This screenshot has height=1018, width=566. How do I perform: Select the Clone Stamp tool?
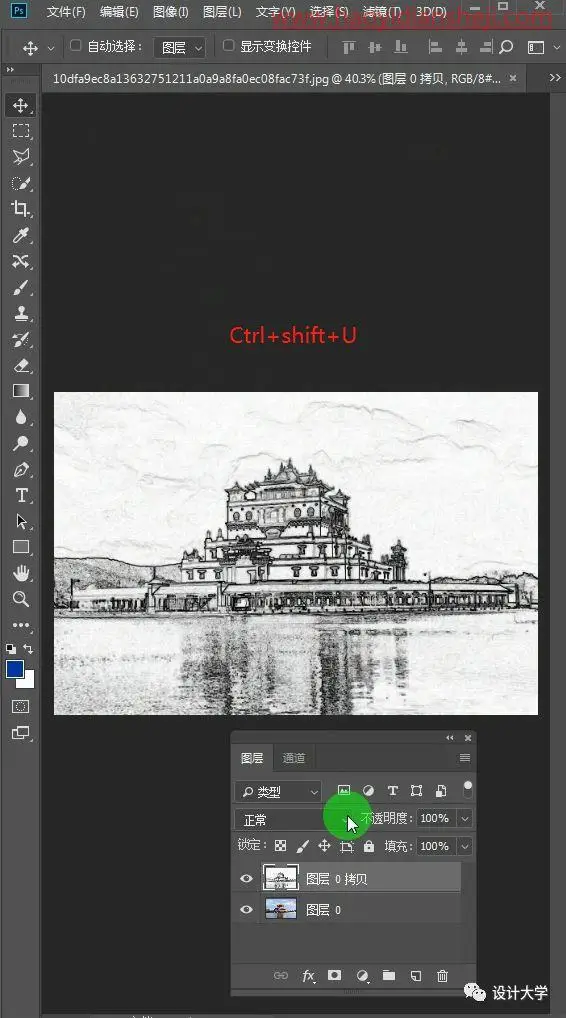[21, 314]
